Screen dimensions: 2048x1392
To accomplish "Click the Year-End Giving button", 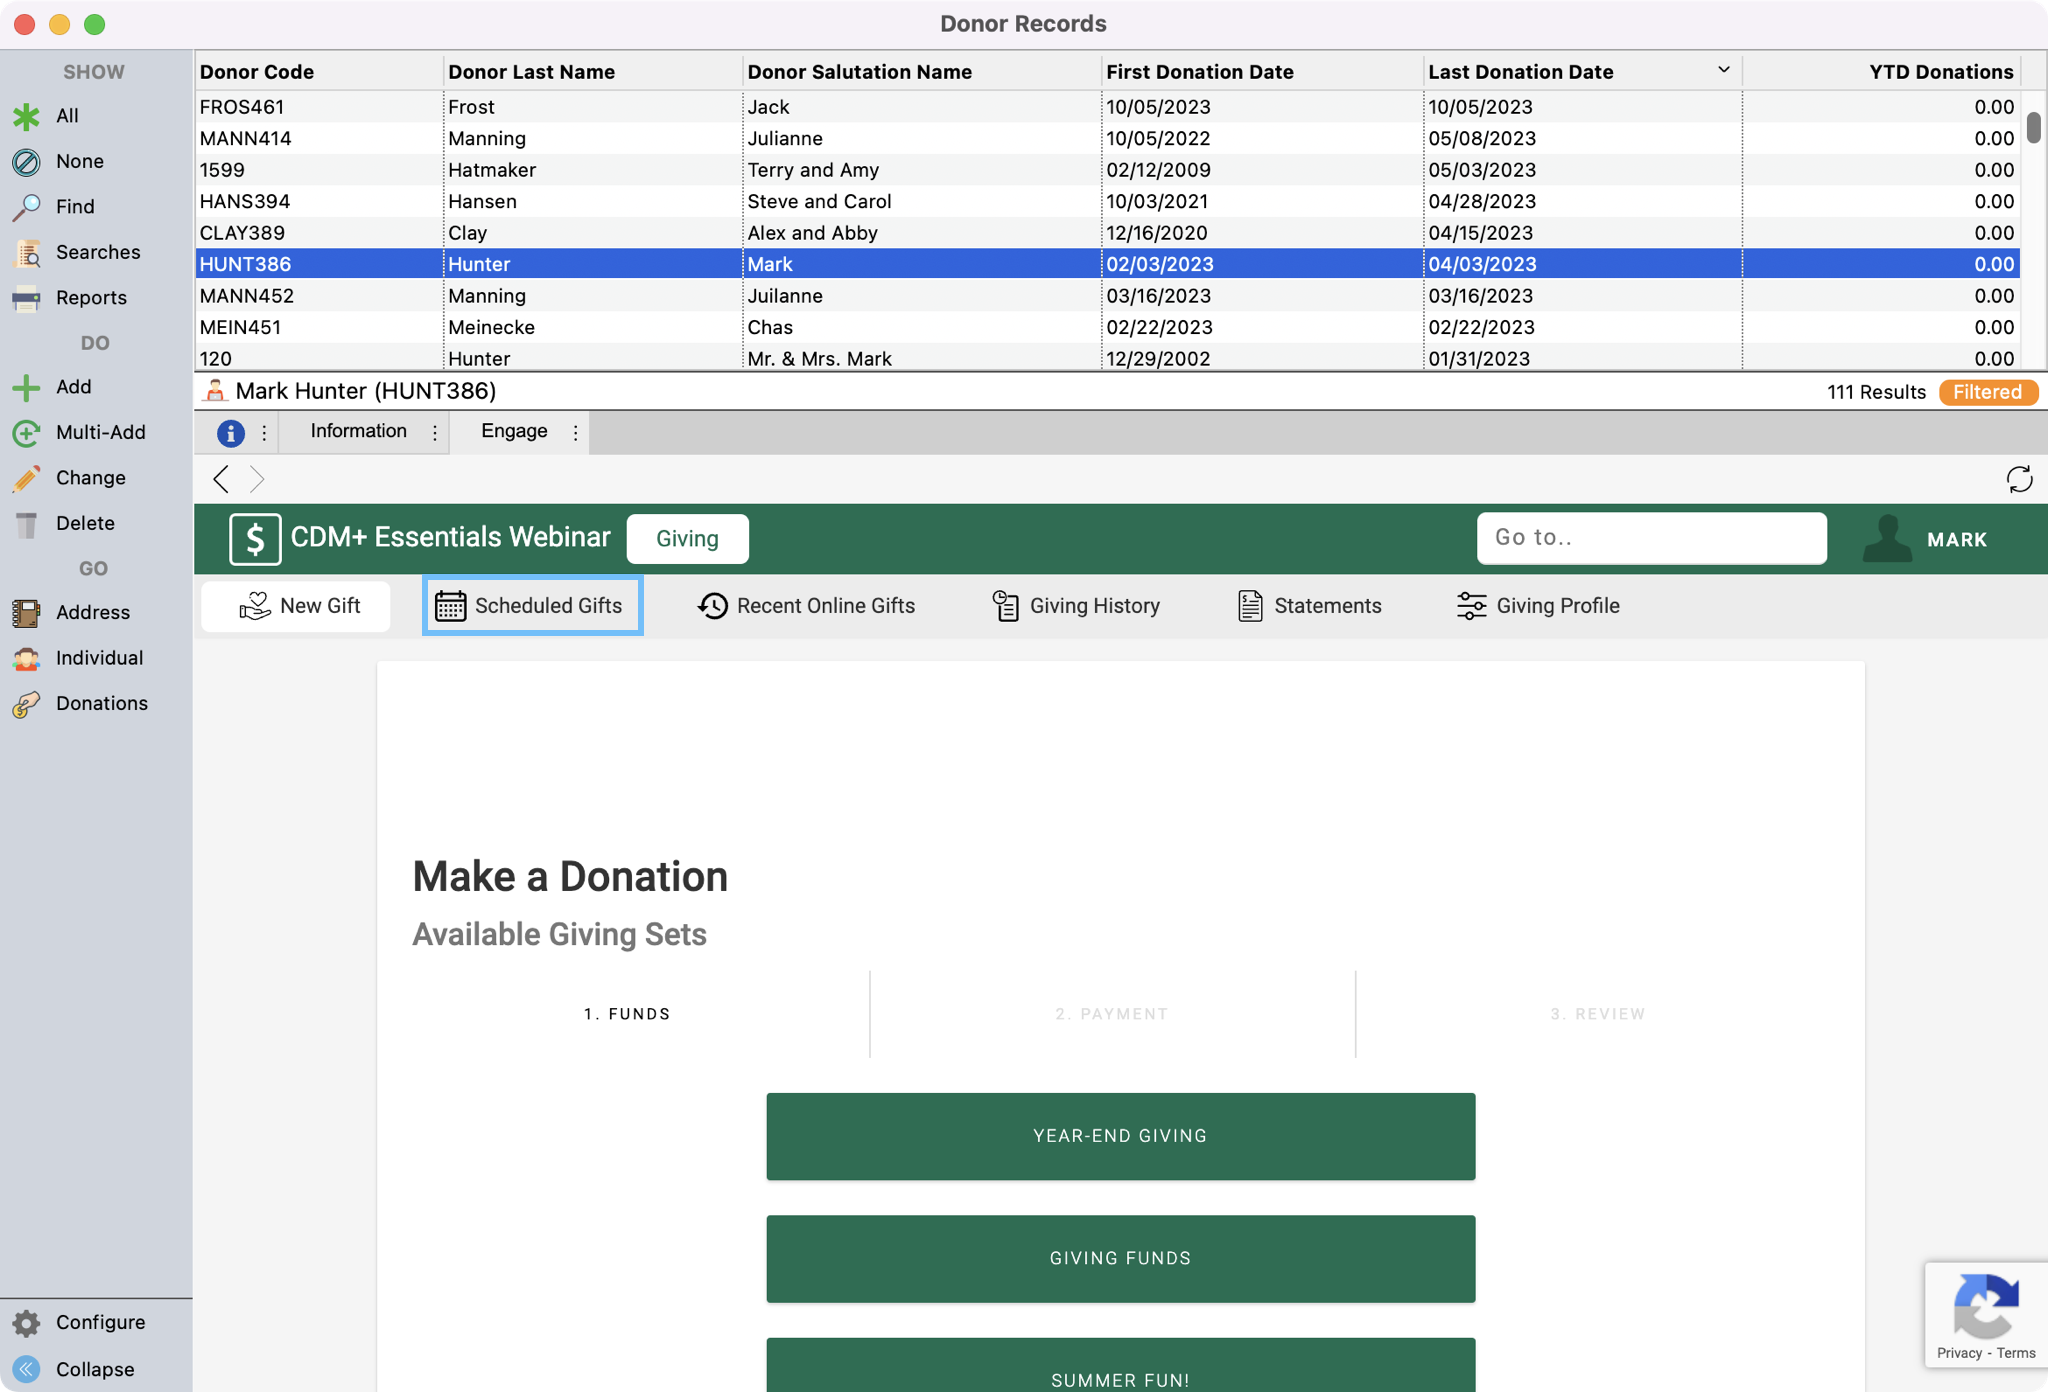I will point(1120,1136).
